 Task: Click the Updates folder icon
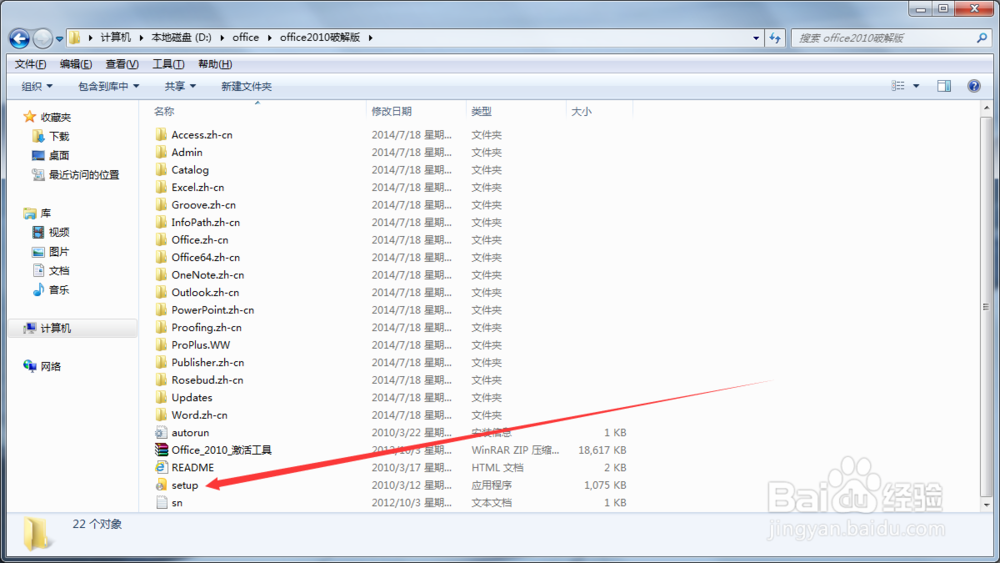pyautogui.click(x=161, y=397)
